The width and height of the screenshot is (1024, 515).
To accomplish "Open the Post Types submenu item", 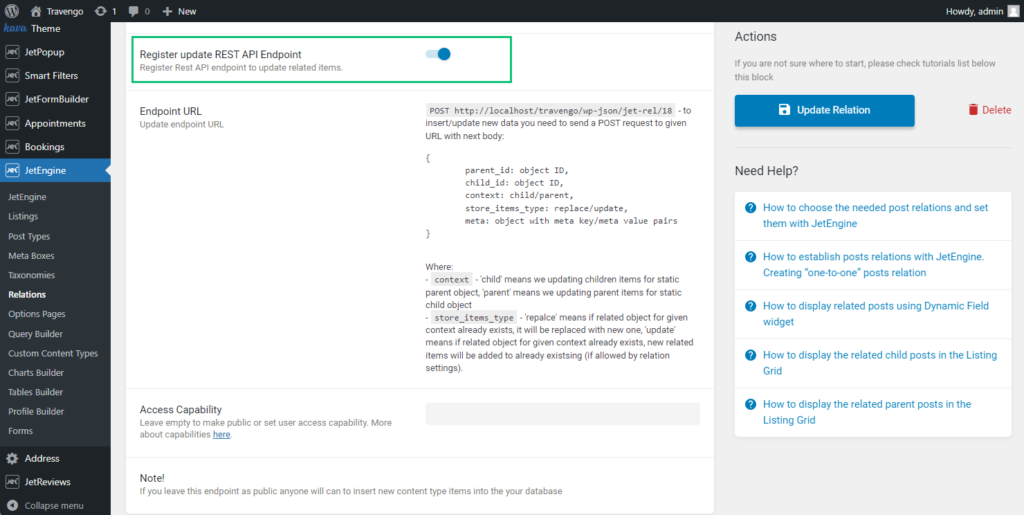I will [x=29, y=236].
